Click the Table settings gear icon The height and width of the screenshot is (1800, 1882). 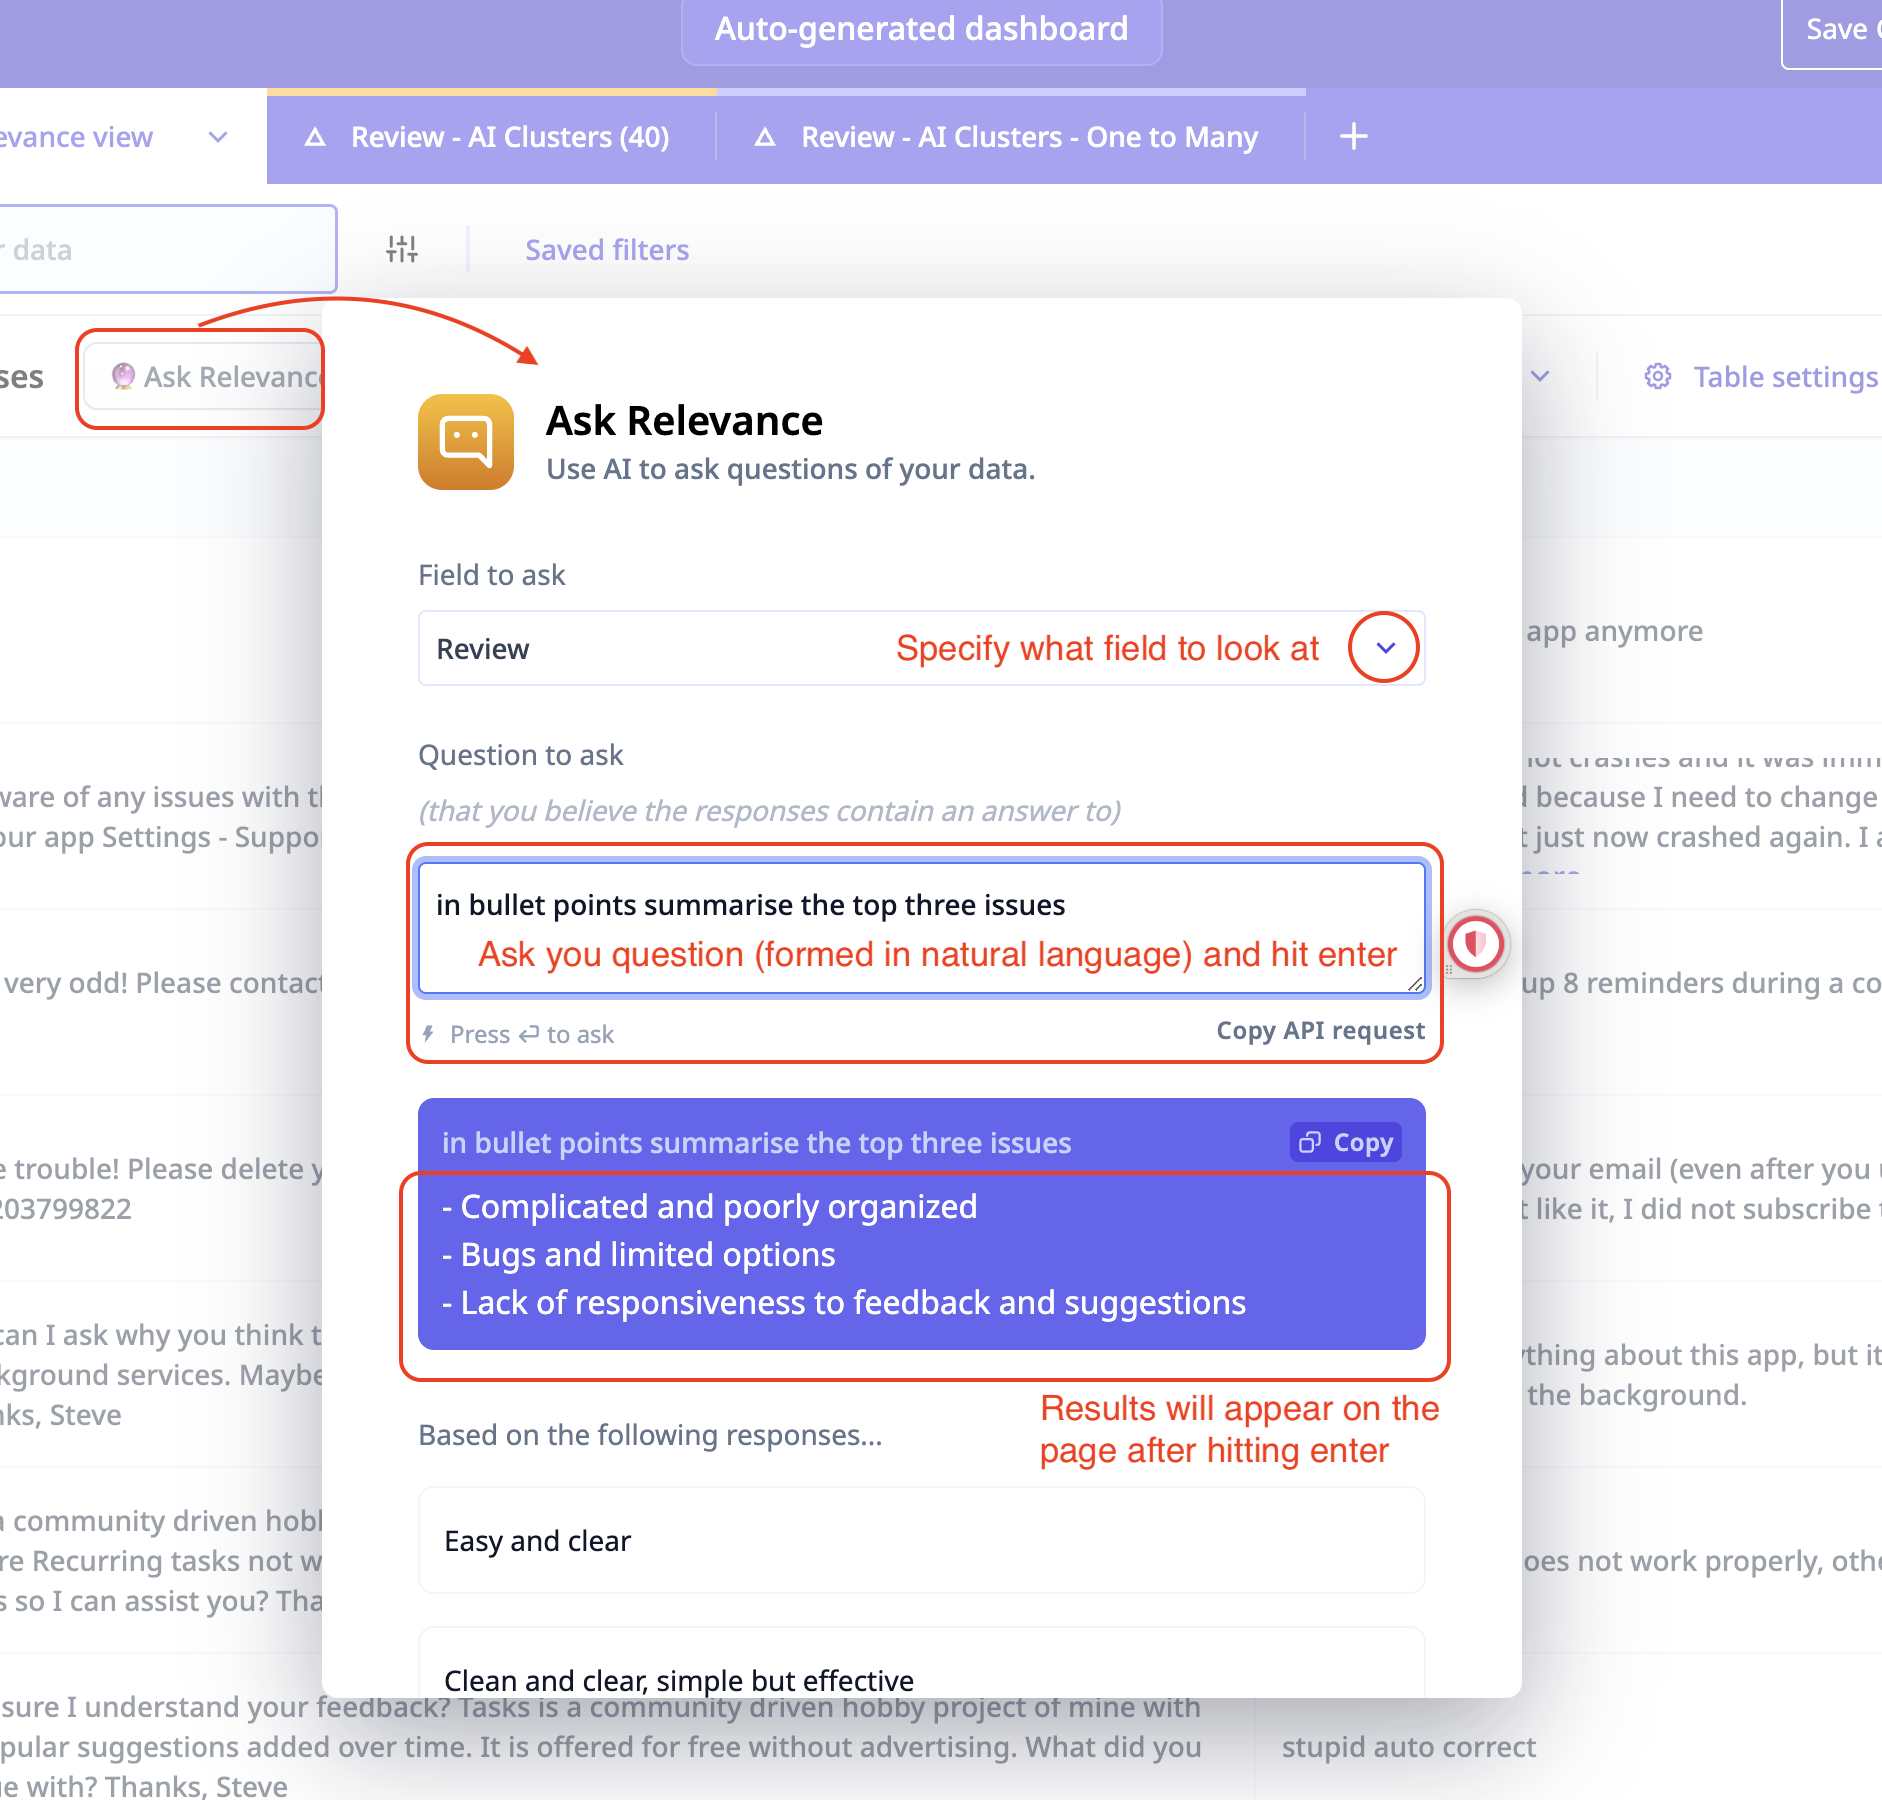(x=1658, y=376)
